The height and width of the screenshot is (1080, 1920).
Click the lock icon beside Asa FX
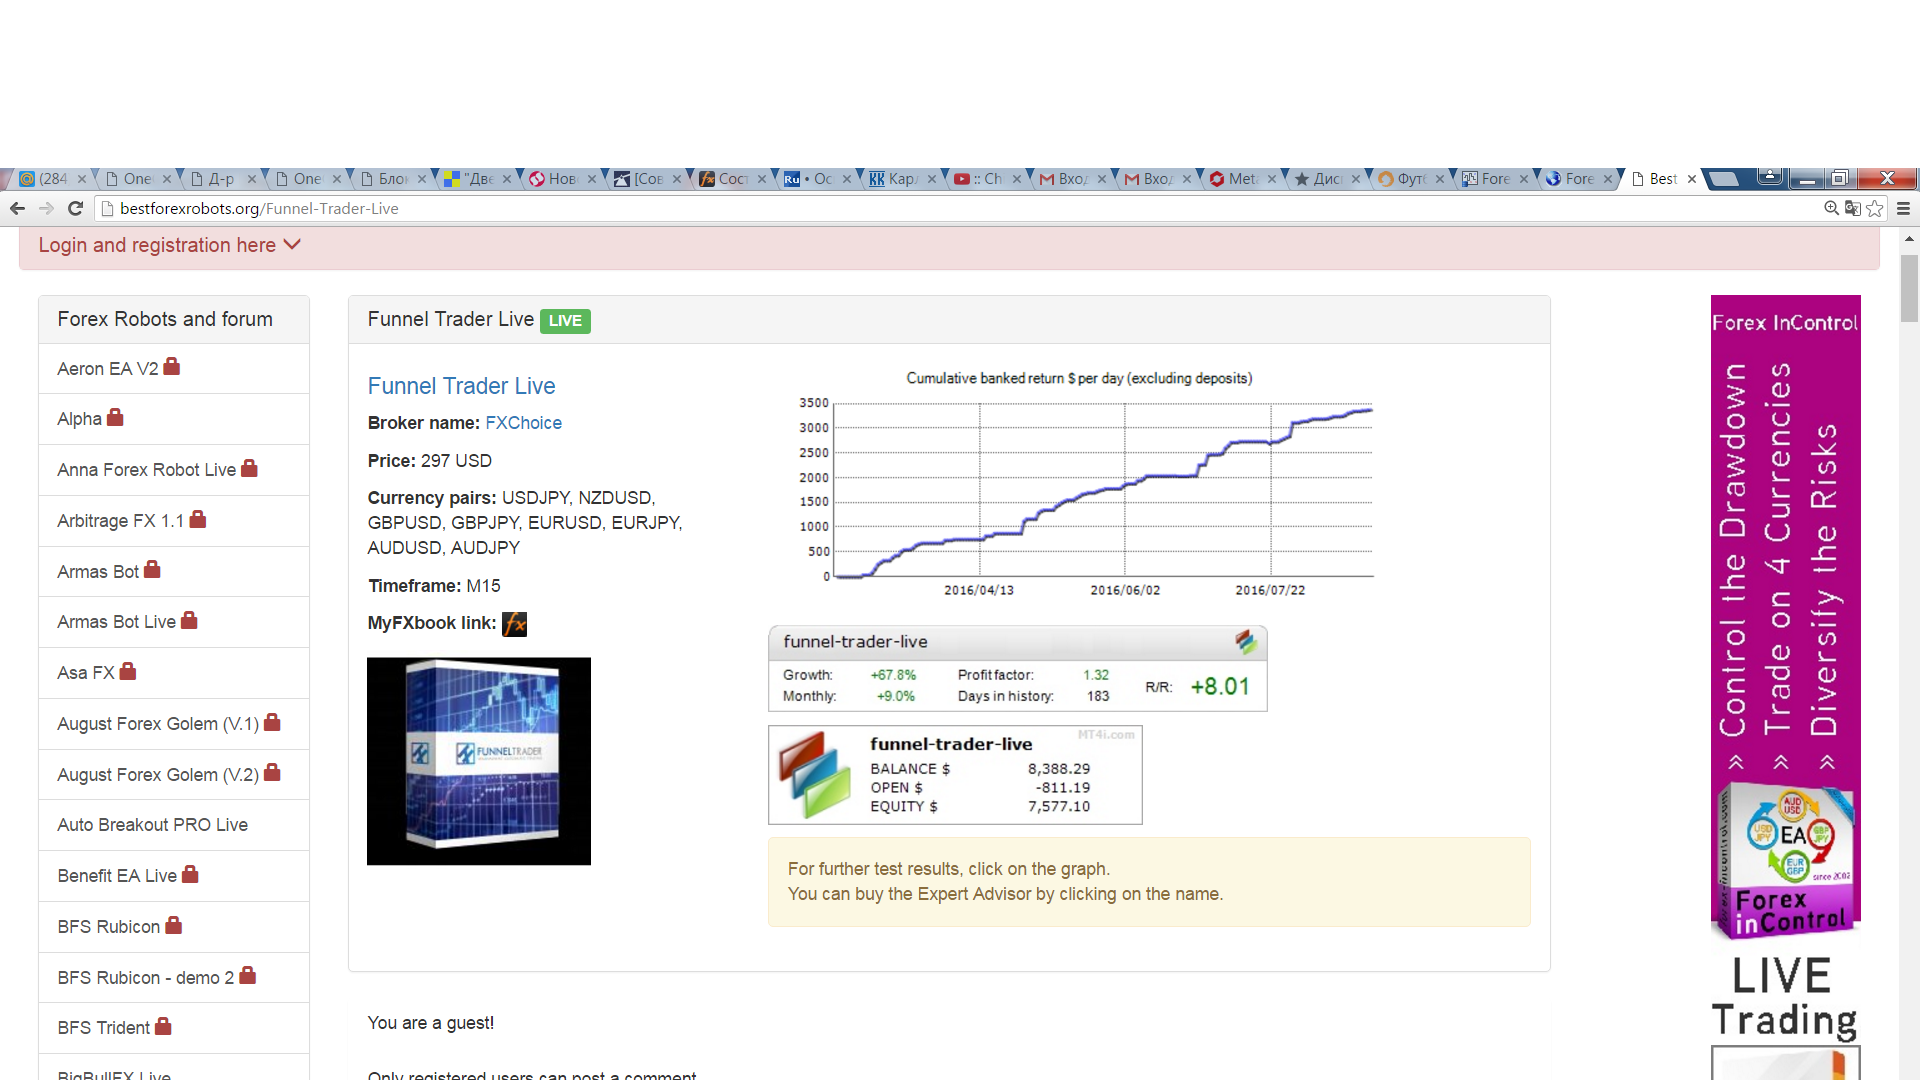pos(128,671)
